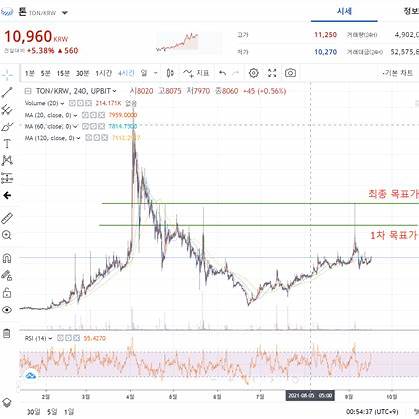Click the undo arrow
419x419 pixels.
[222, 73]
